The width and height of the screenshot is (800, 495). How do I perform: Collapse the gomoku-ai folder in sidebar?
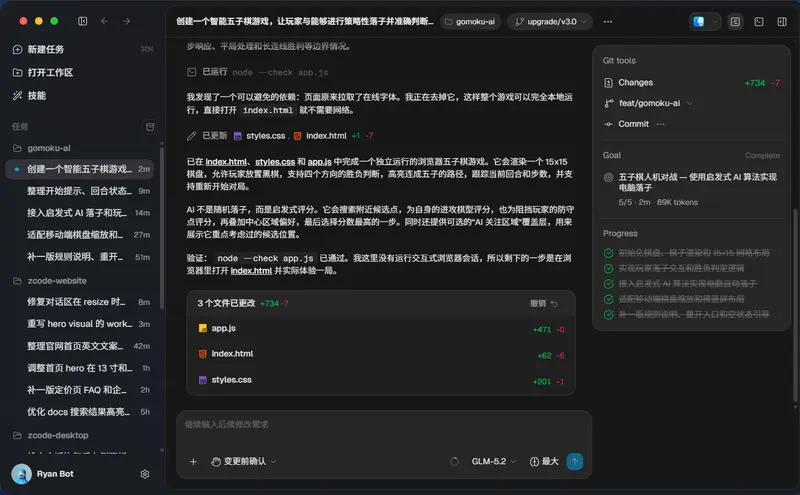point(42,148)
